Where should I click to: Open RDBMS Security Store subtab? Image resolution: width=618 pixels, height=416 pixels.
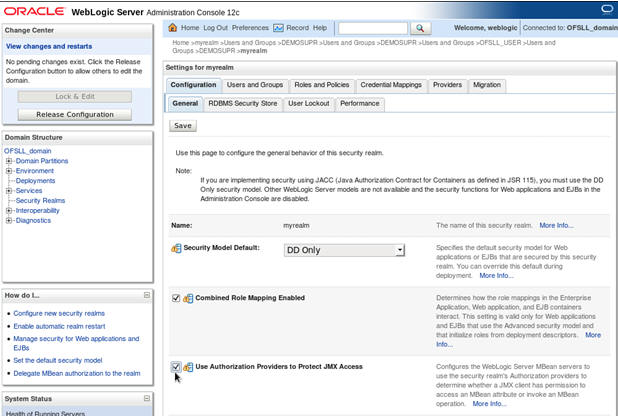pyautogui.click(x=243, y=103)
